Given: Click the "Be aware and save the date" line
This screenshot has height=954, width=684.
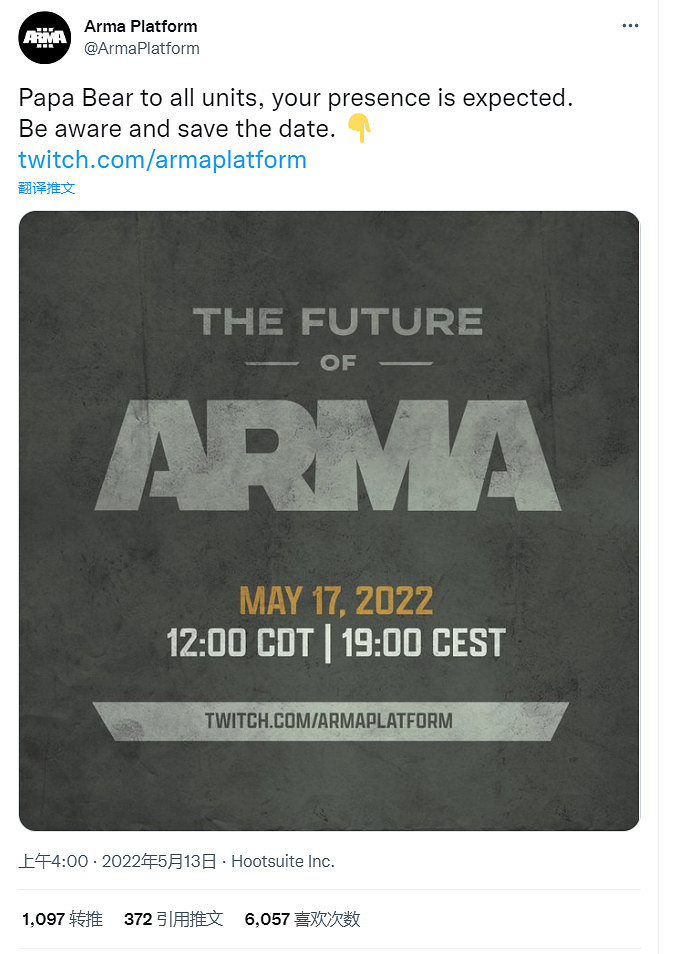Looking at the screenshot, I should pyautogui.click(x=176, y=130).
